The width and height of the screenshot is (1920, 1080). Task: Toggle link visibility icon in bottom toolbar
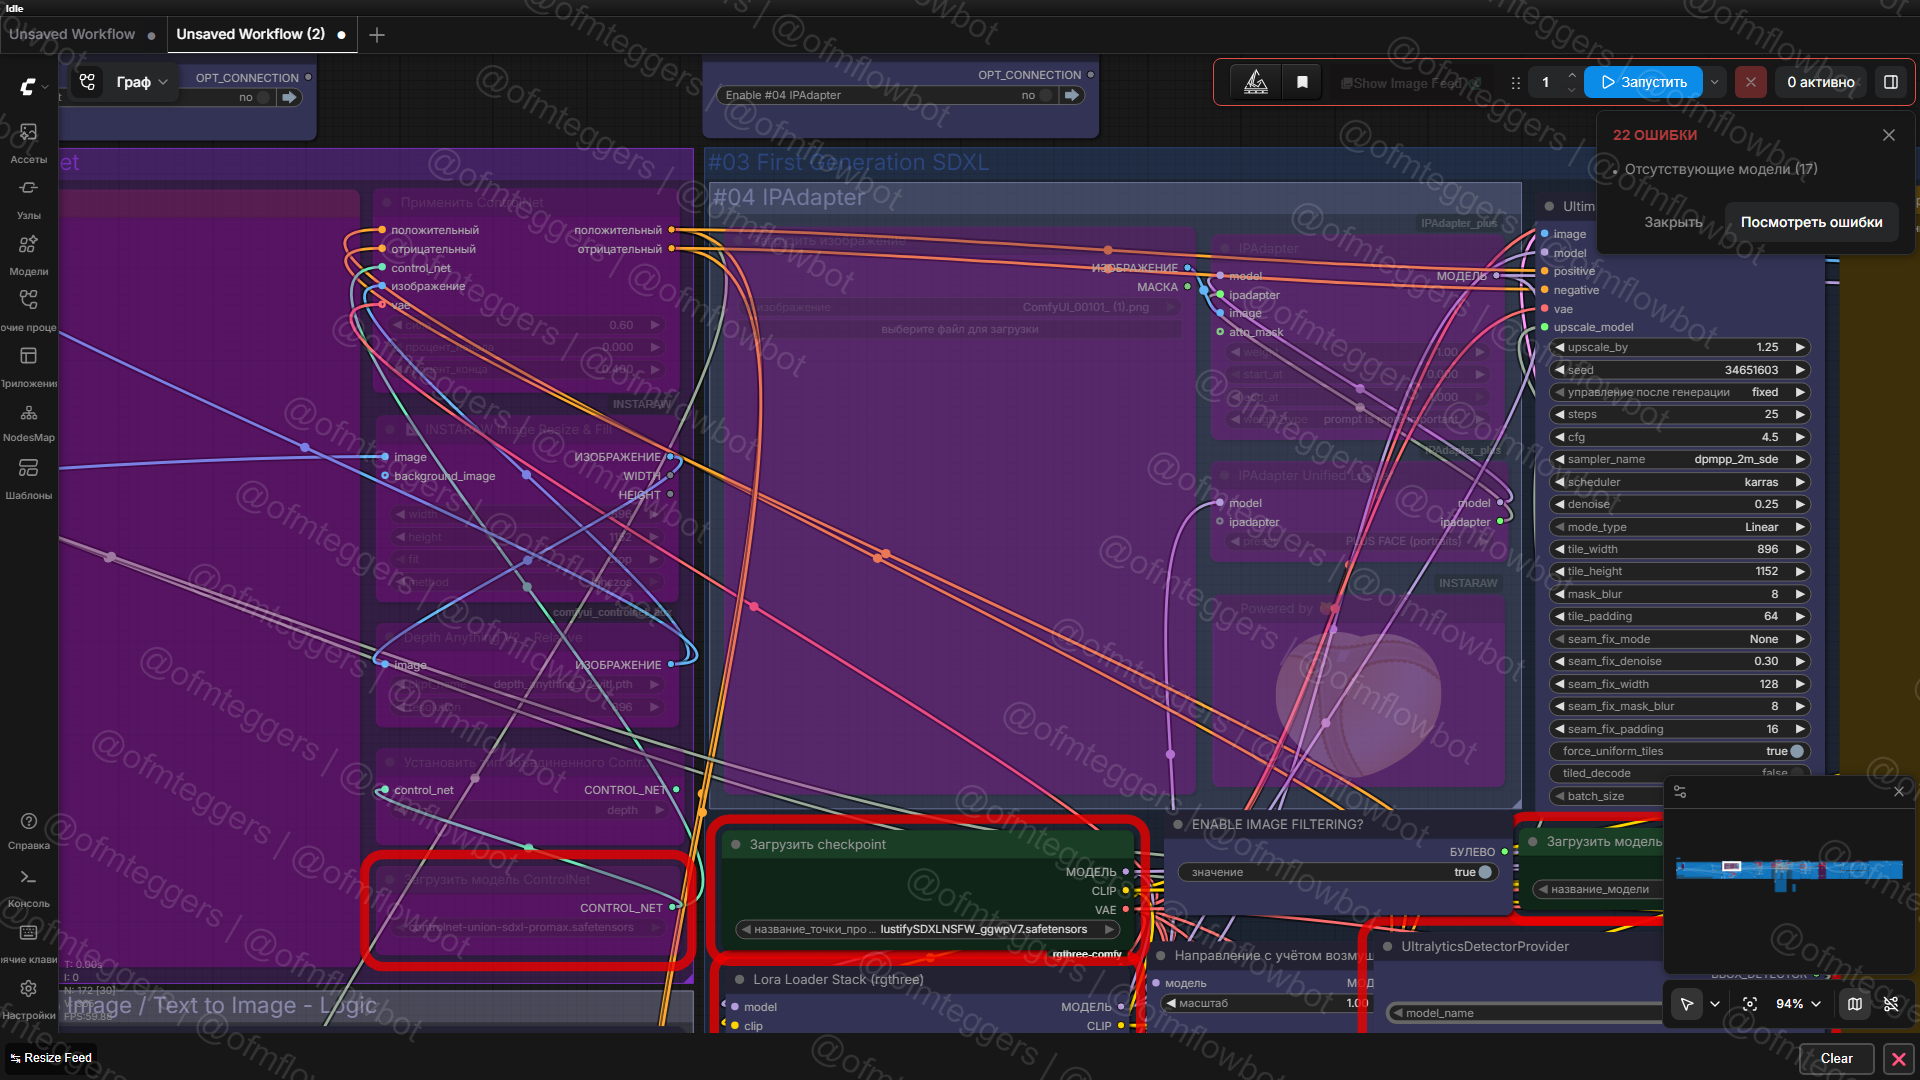1891,1004
